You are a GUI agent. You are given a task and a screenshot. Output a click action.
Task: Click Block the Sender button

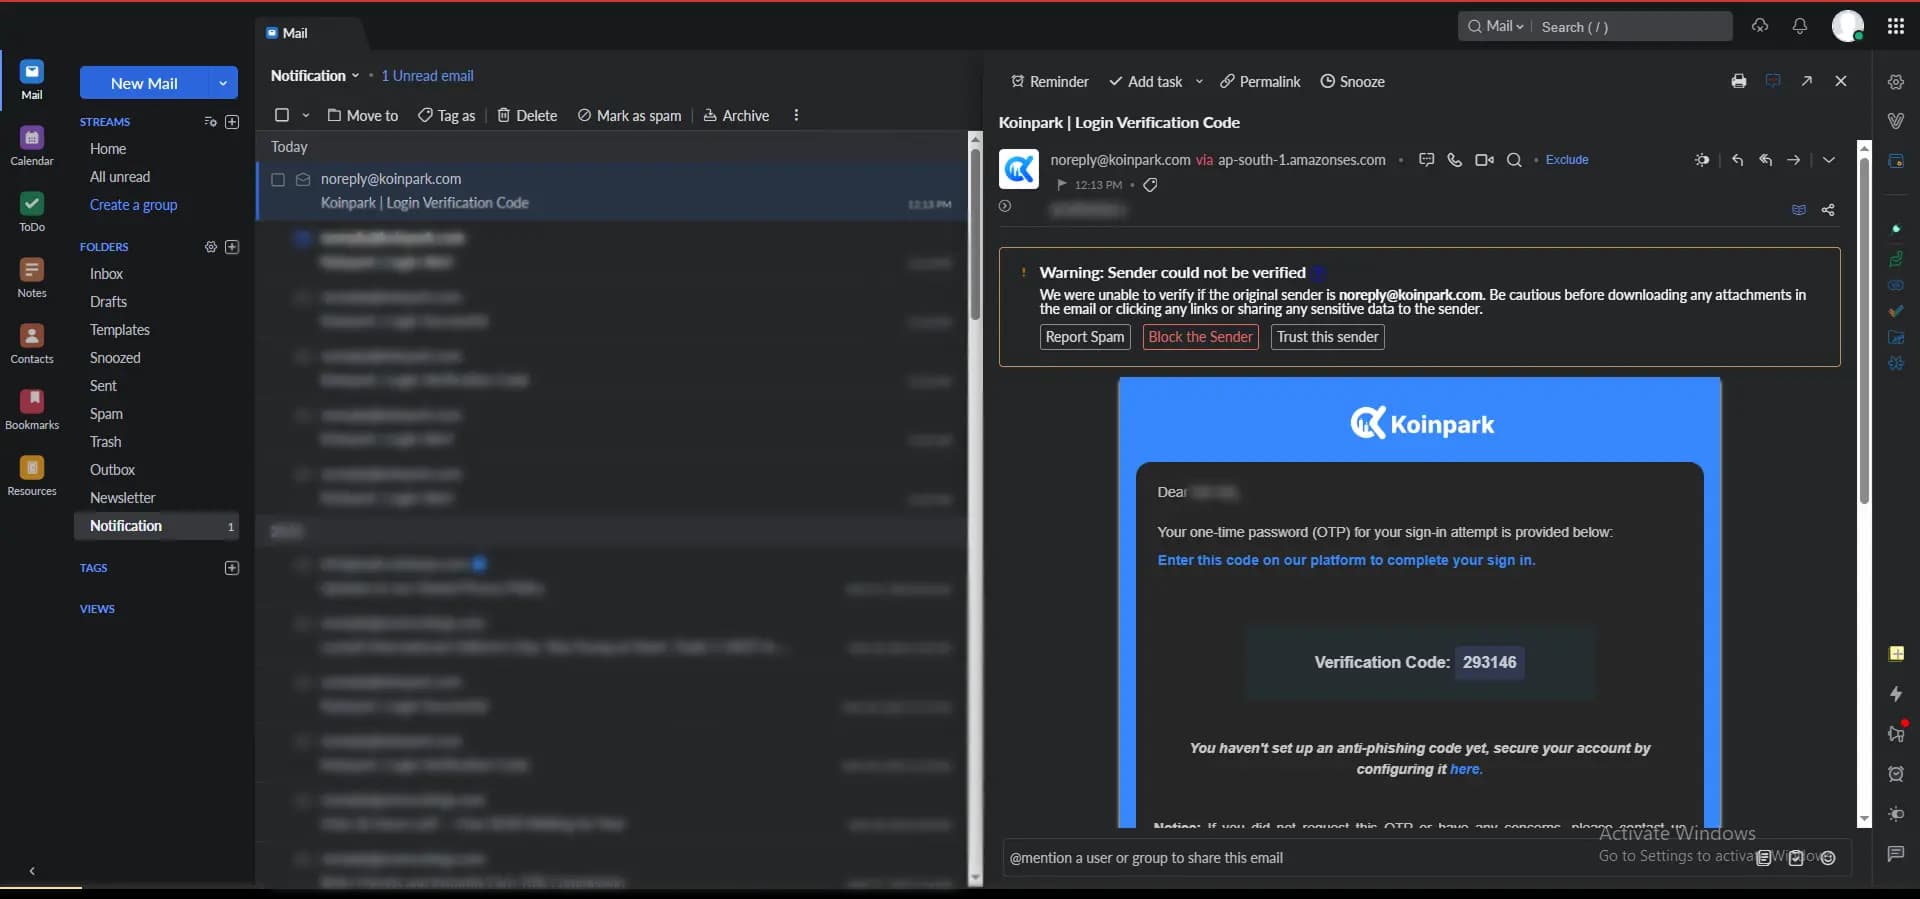pyautogui.click(x=1200, y=337)
